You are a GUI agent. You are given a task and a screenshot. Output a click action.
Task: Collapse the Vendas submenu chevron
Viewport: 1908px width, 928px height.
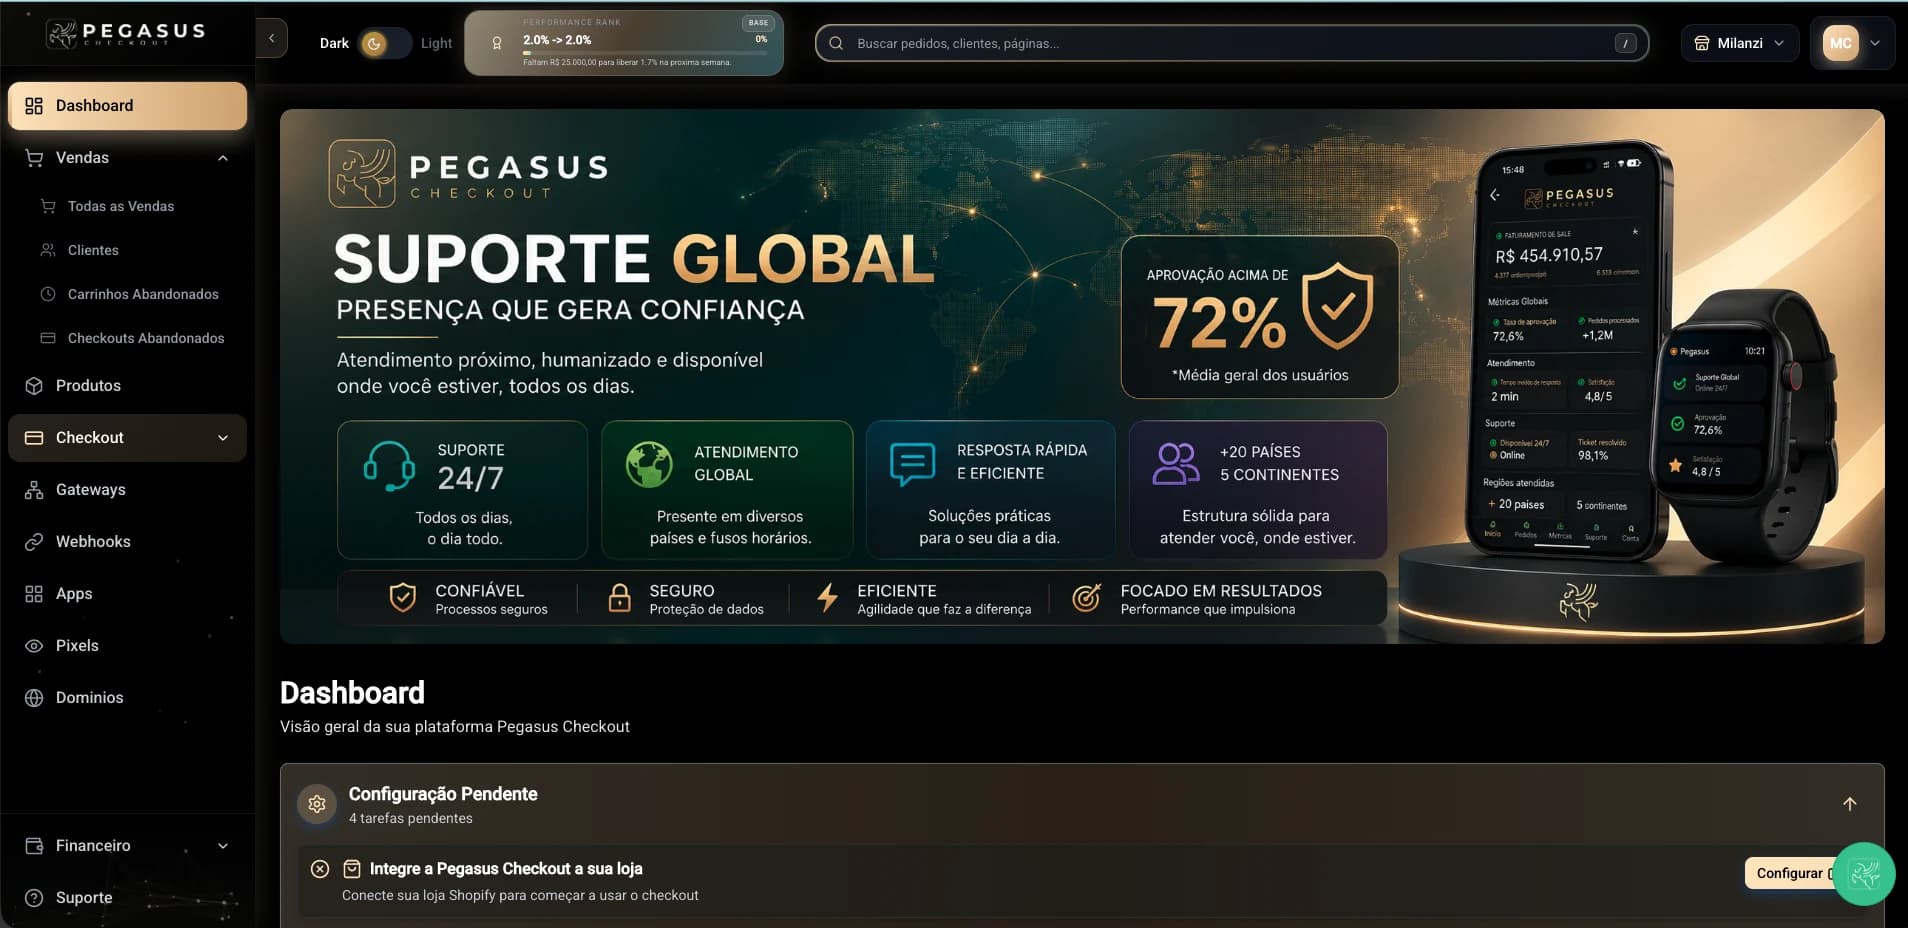223,158
